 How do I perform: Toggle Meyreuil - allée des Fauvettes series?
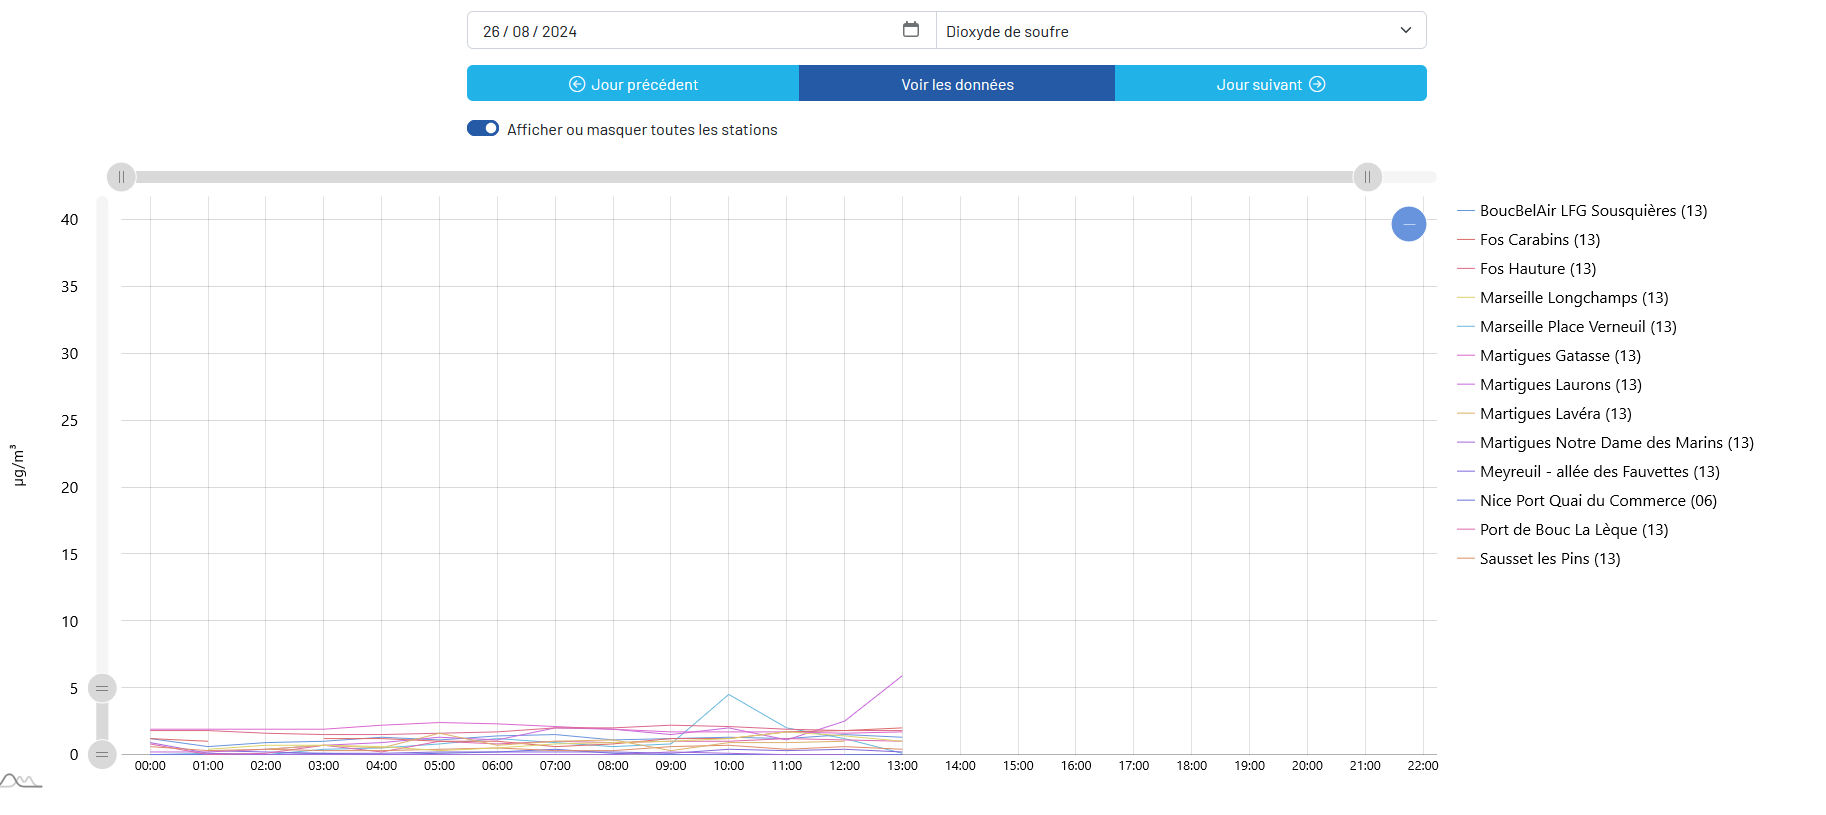click(x=1589, y=472)
